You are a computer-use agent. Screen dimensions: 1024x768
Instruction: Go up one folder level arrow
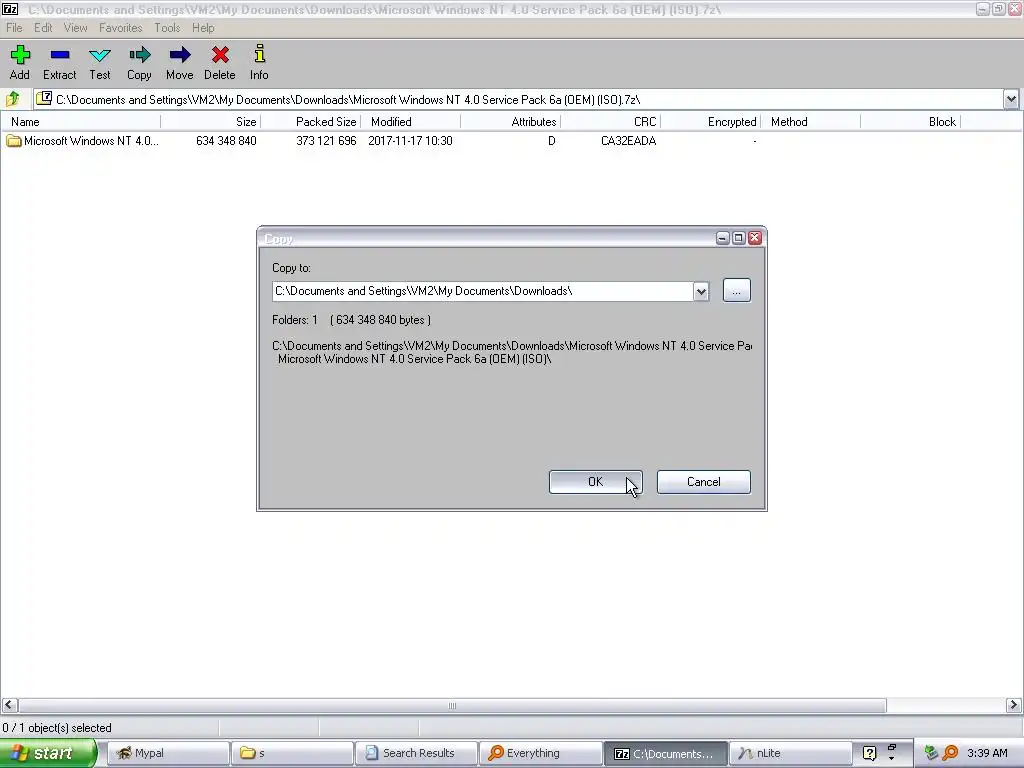pyautogui.click(x=12, y=99)
